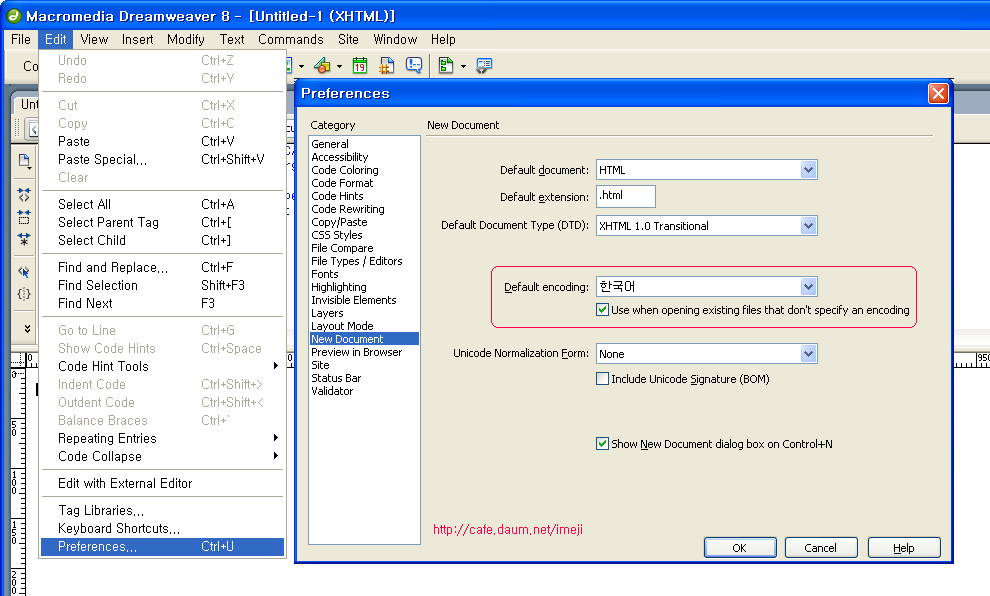The image size is (990, 596).
Task: Open the Modify menu
Action: 186,39
